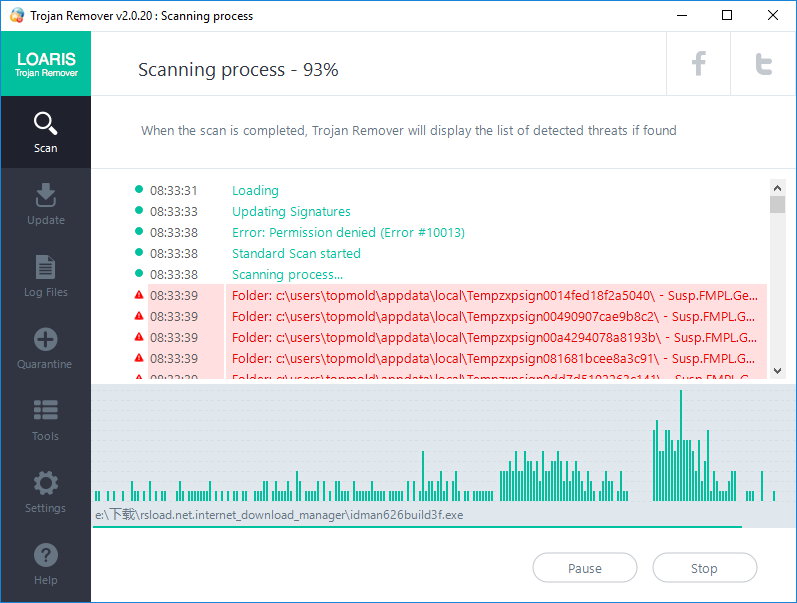
Task: Close the Trojan Remover window
Action: click(x=773, y=15)
